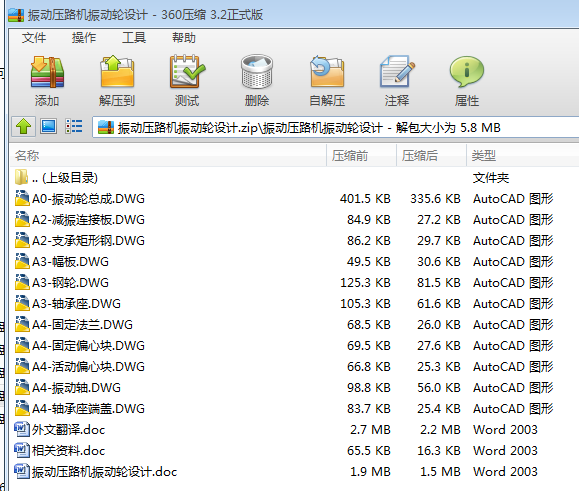The image size is (579, 491).
Task: Click the 文件夹 type cell
Action: point(491,178)
